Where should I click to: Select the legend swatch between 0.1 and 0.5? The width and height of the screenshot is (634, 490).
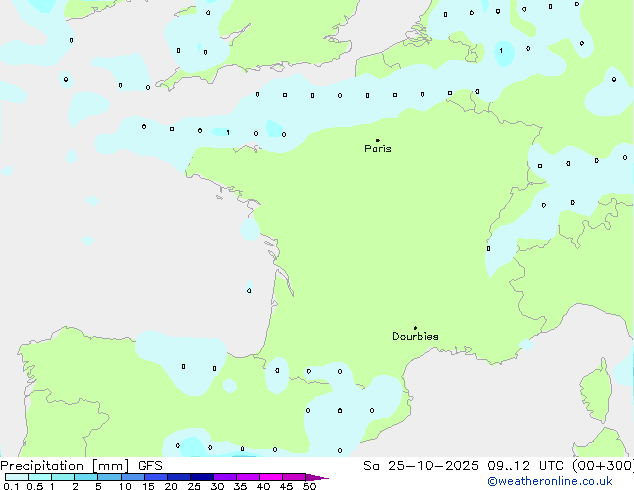point(17,477)
